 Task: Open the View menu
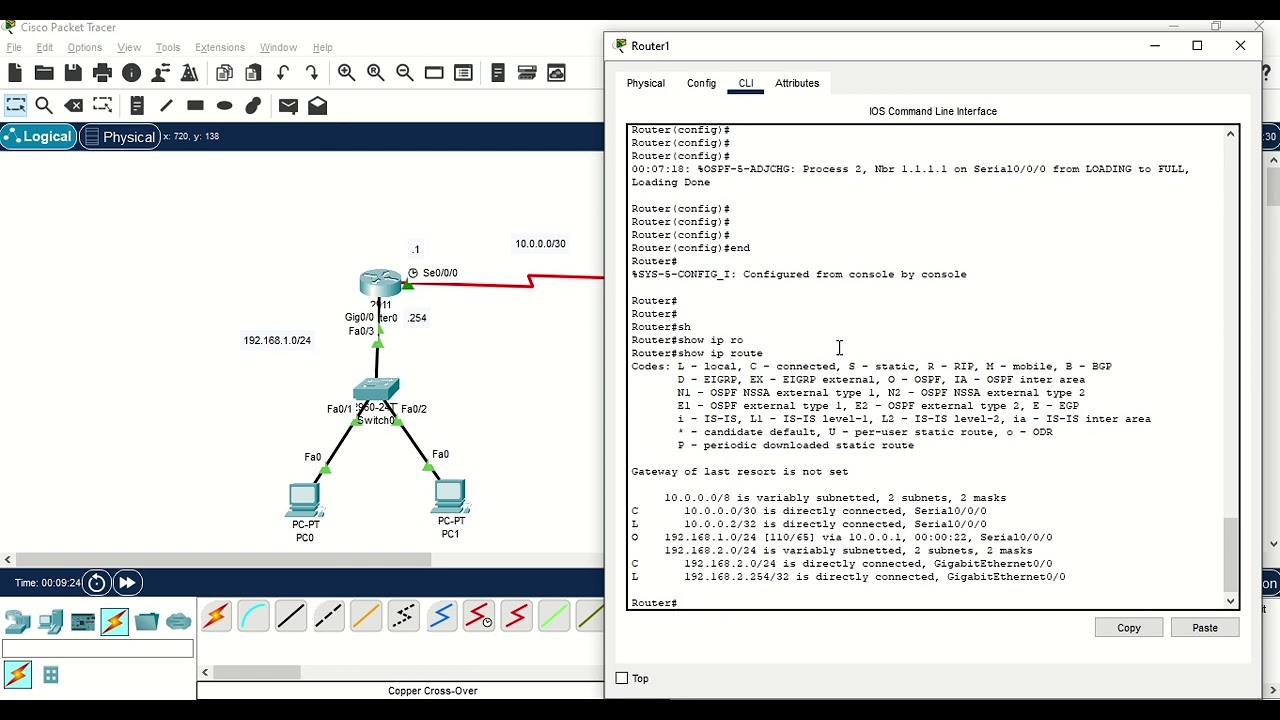pos(129,47)
